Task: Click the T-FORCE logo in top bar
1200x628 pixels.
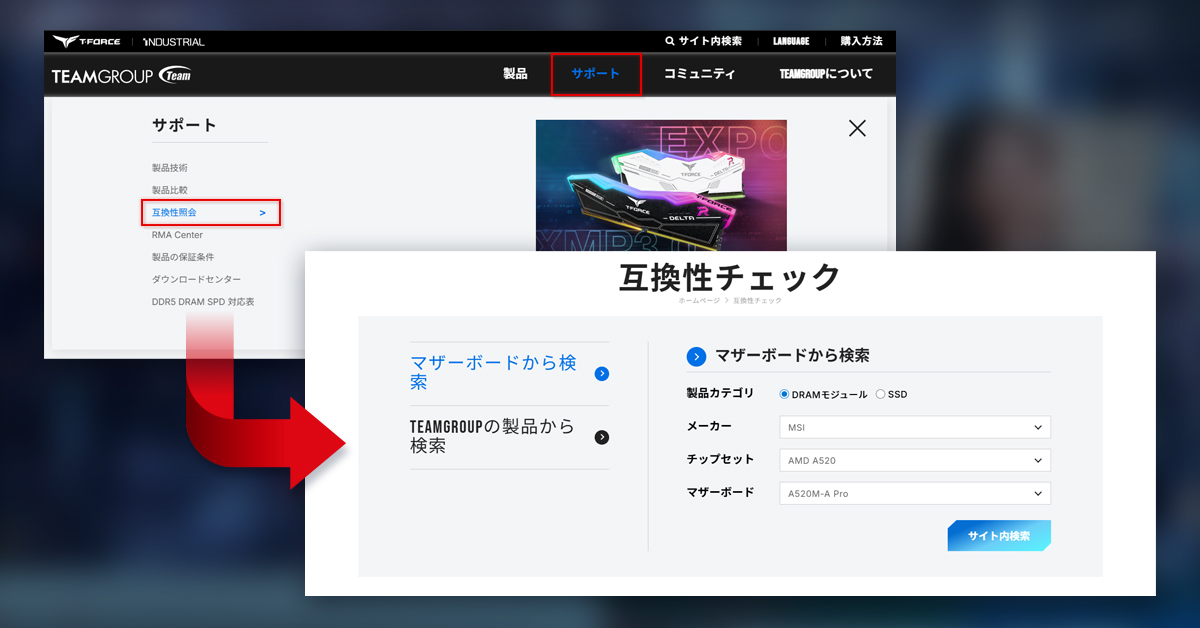Action: (87, 41)
